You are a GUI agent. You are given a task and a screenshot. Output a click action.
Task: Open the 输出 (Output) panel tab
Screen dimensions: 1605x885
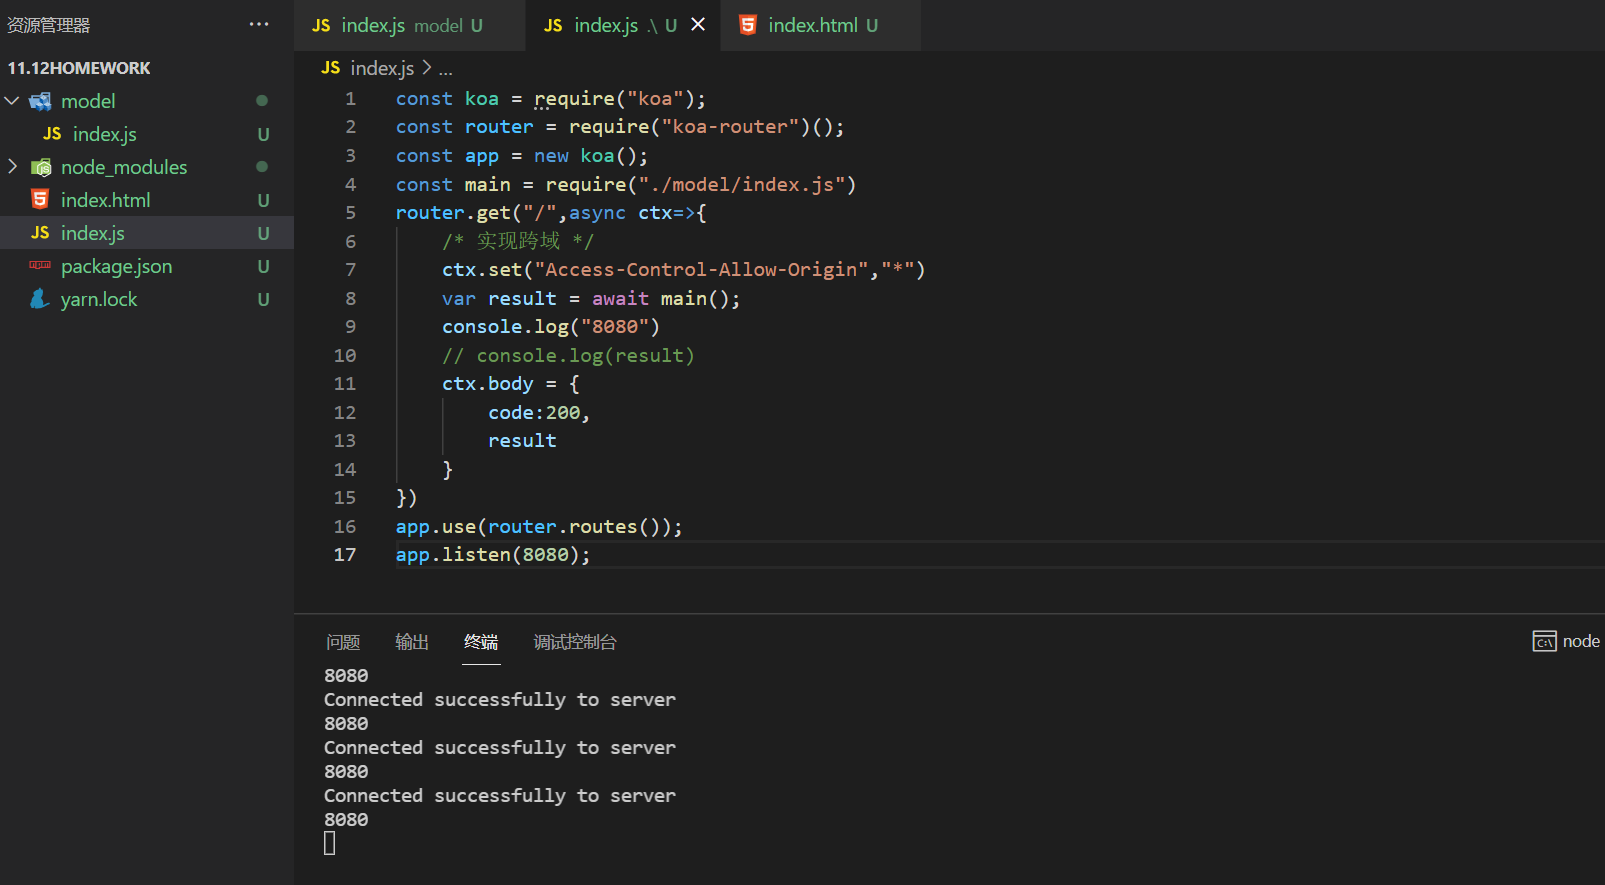click(x=412, y=642)
